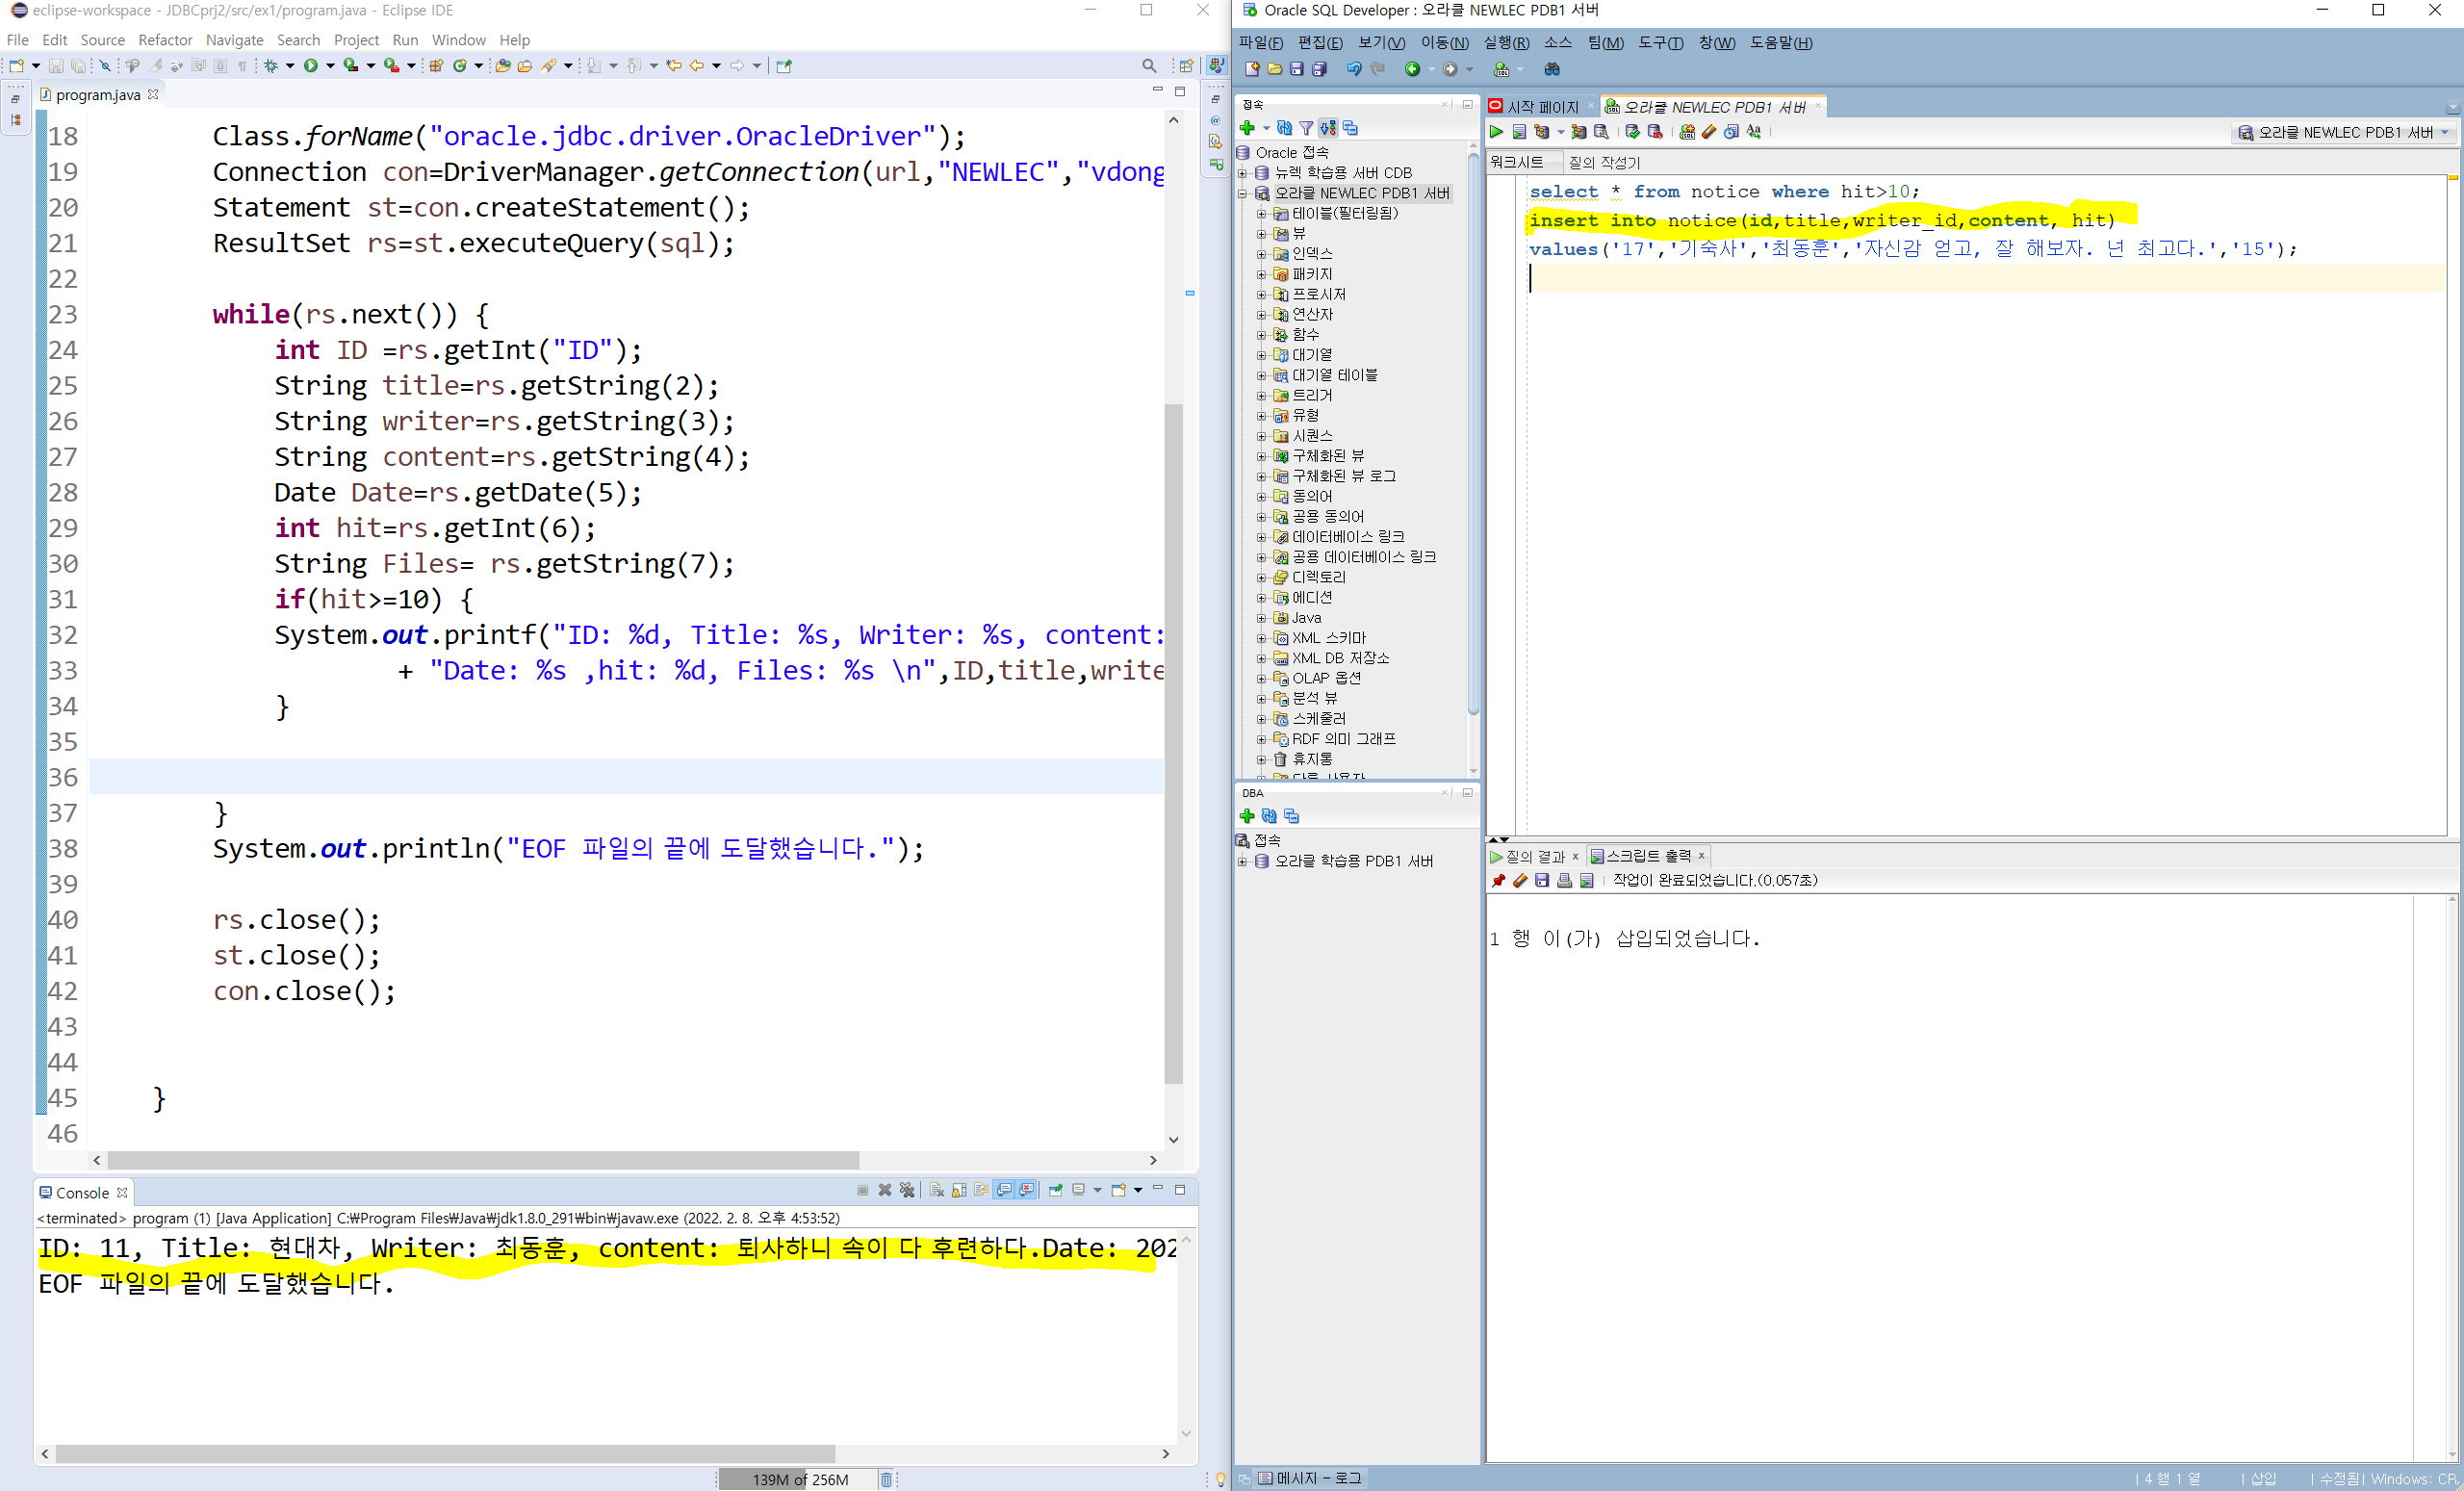Toggle Pin Console button

point(1055,1190)
